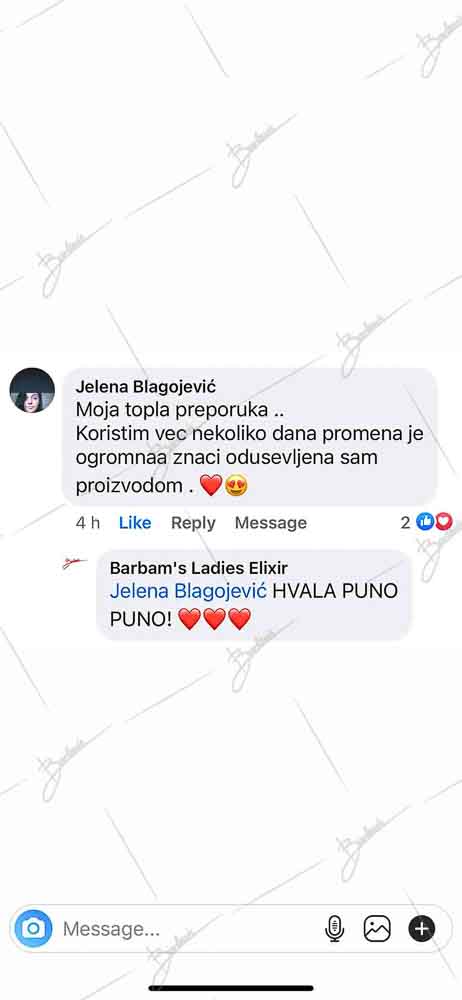Click the 4 h comment timestamp
Screen dimensions: 462x1000
(x=88, y=523)
